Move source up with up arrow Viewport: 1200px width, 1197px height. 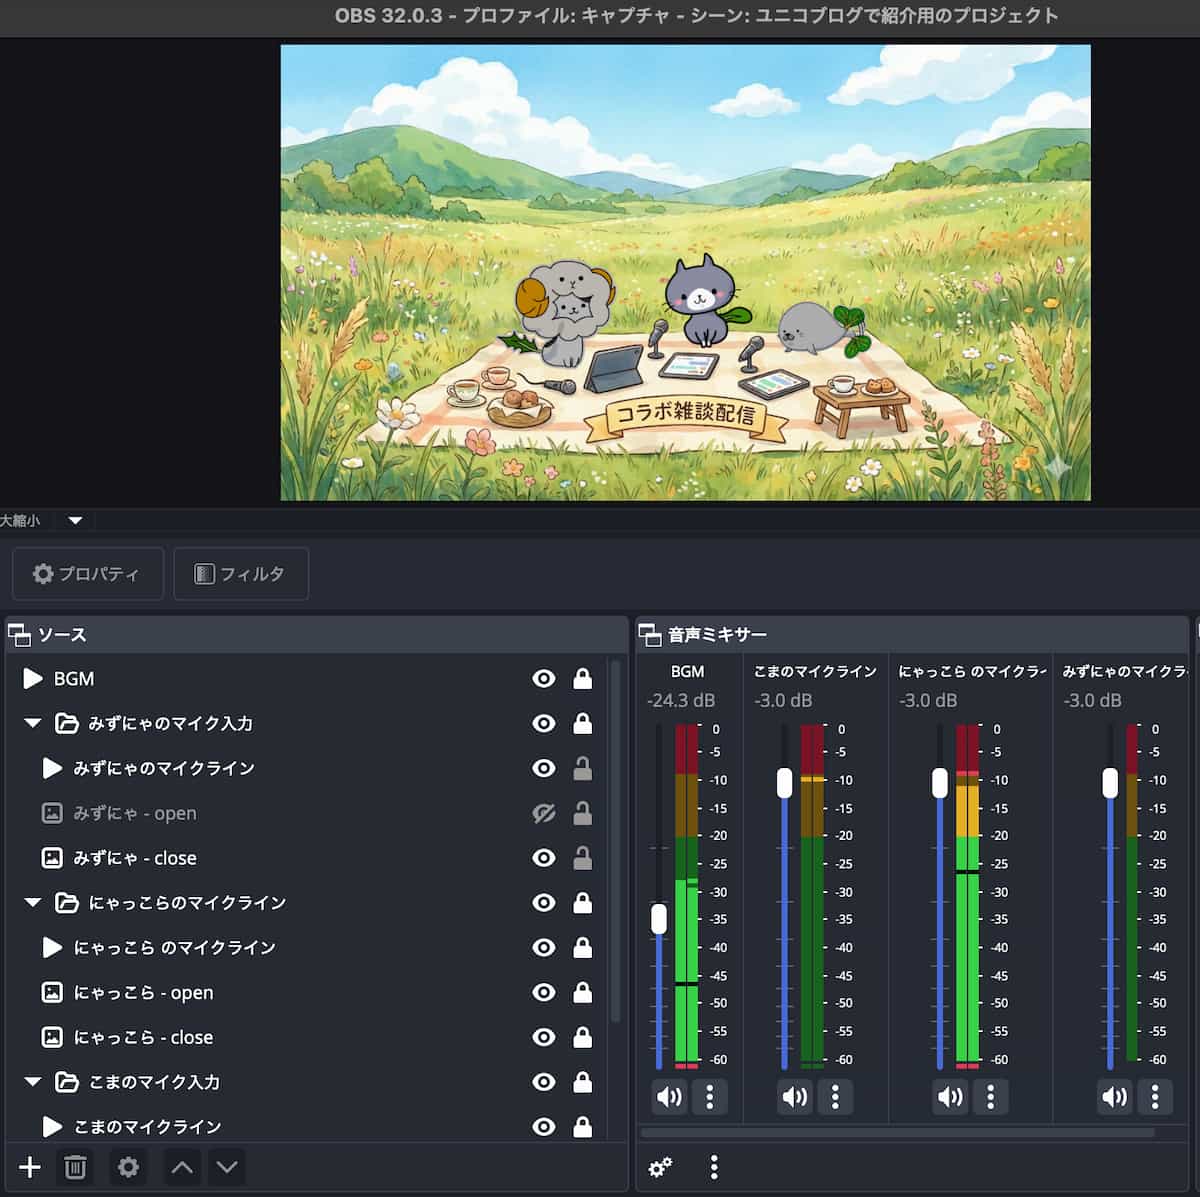point(182,1167)
